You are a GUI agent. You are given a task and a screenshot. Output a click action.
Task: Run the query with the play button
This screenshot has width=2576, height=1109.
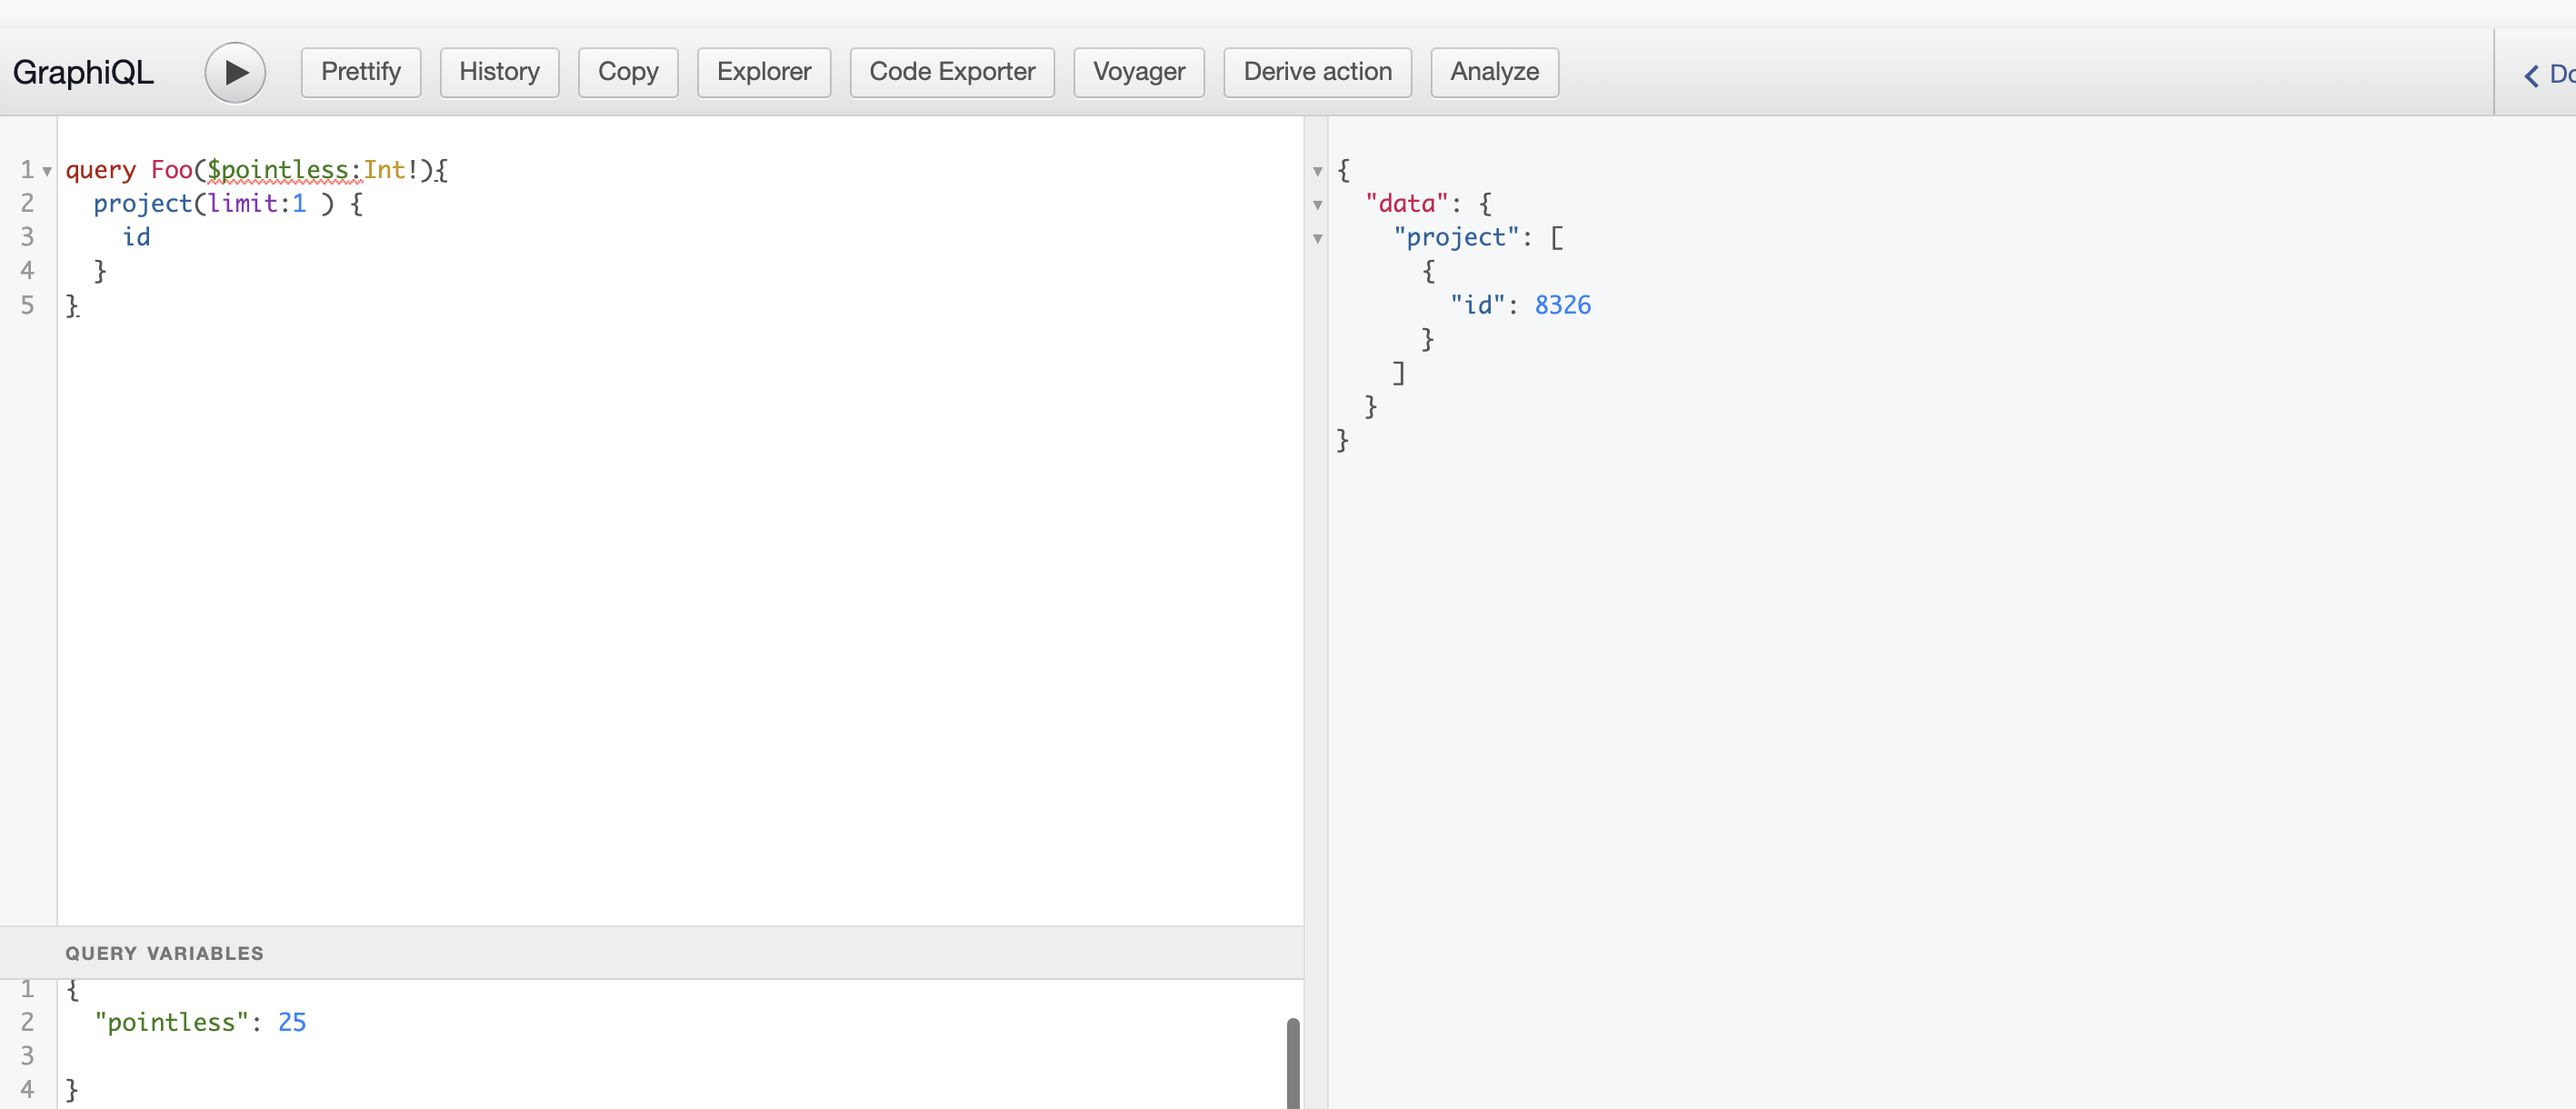coord(235,72)
